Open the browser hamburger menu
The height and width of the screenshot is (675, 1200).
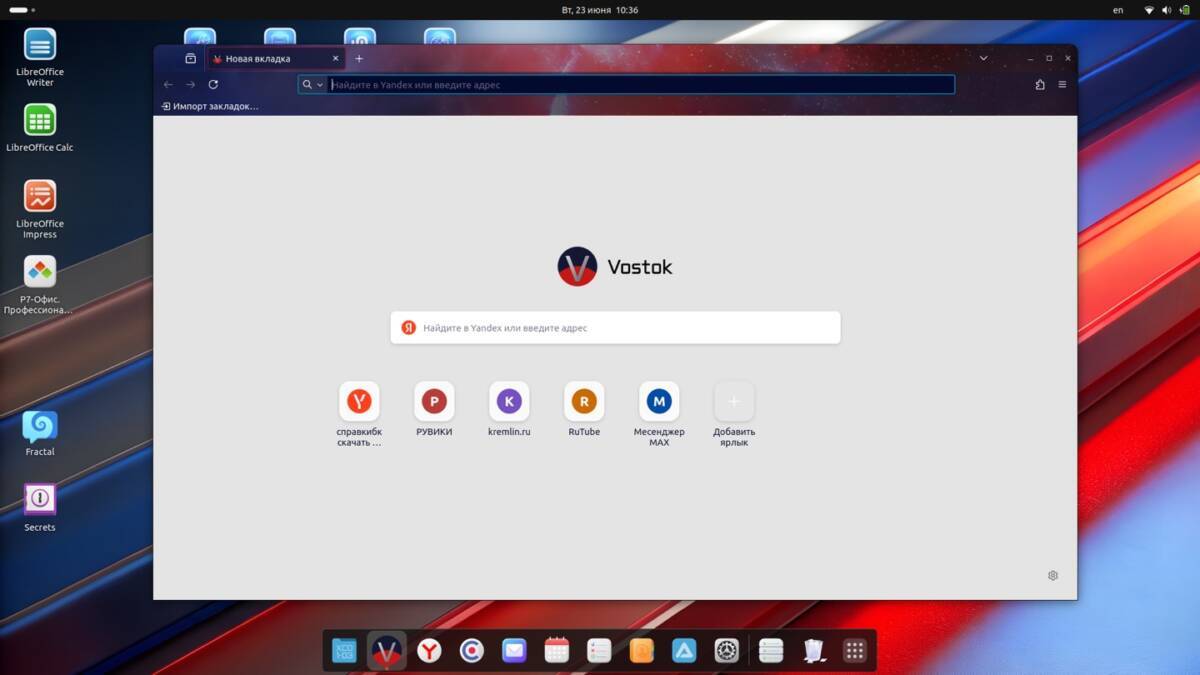coord(1062,85)
